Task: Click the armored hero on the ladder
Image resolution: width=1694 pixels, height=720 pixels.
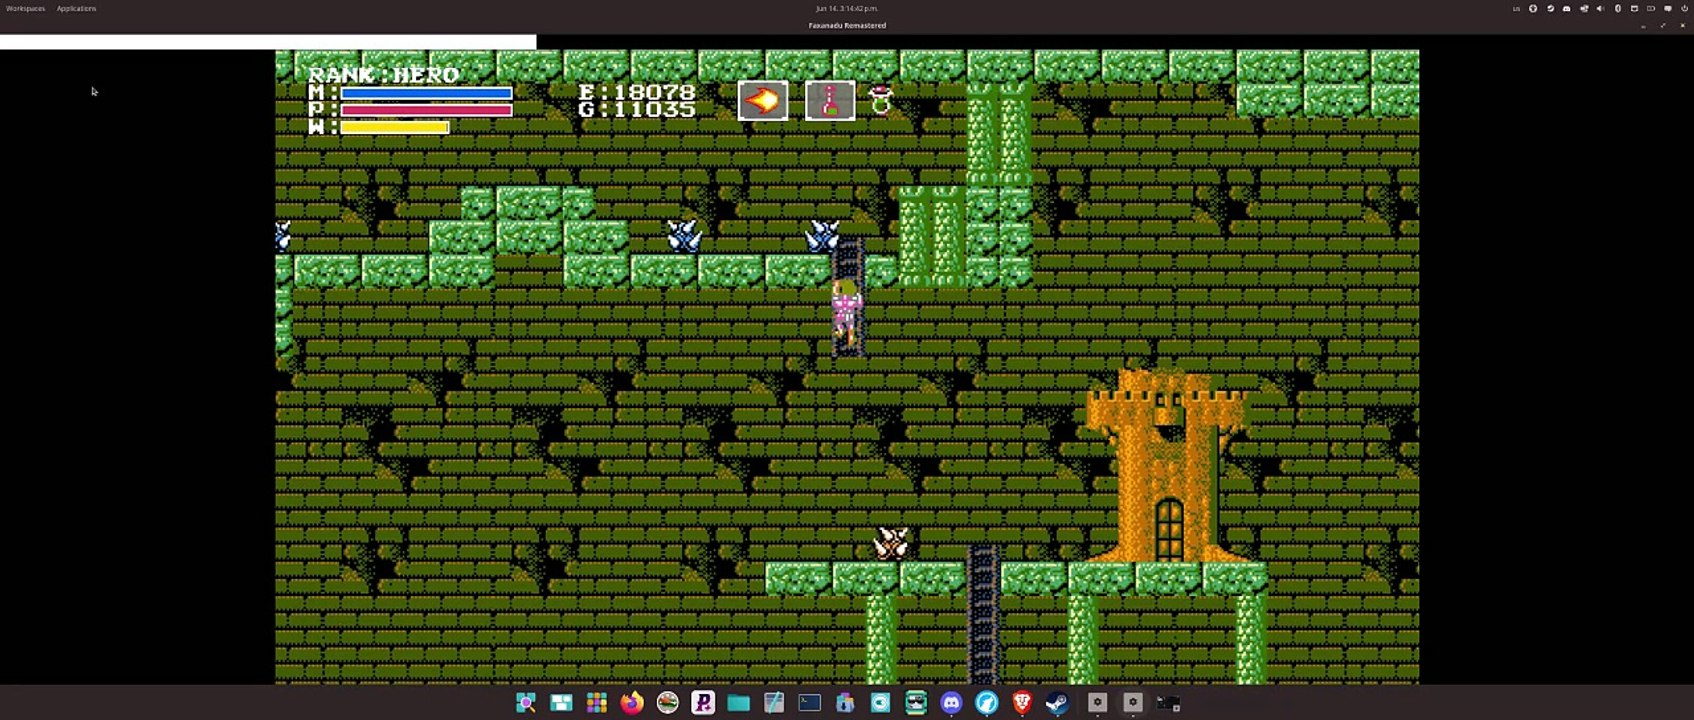Action: (846, 312)
